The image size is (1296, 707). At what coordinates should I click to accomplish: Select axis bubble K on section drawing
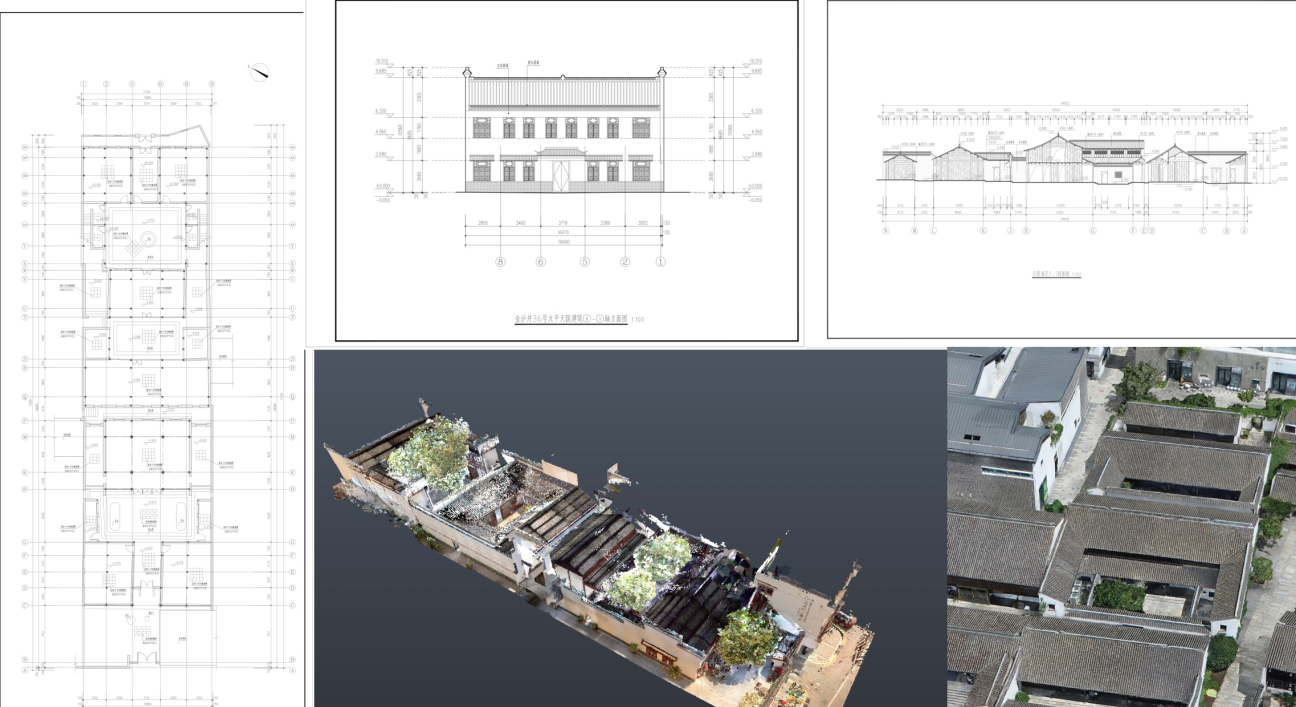(983, 230)
